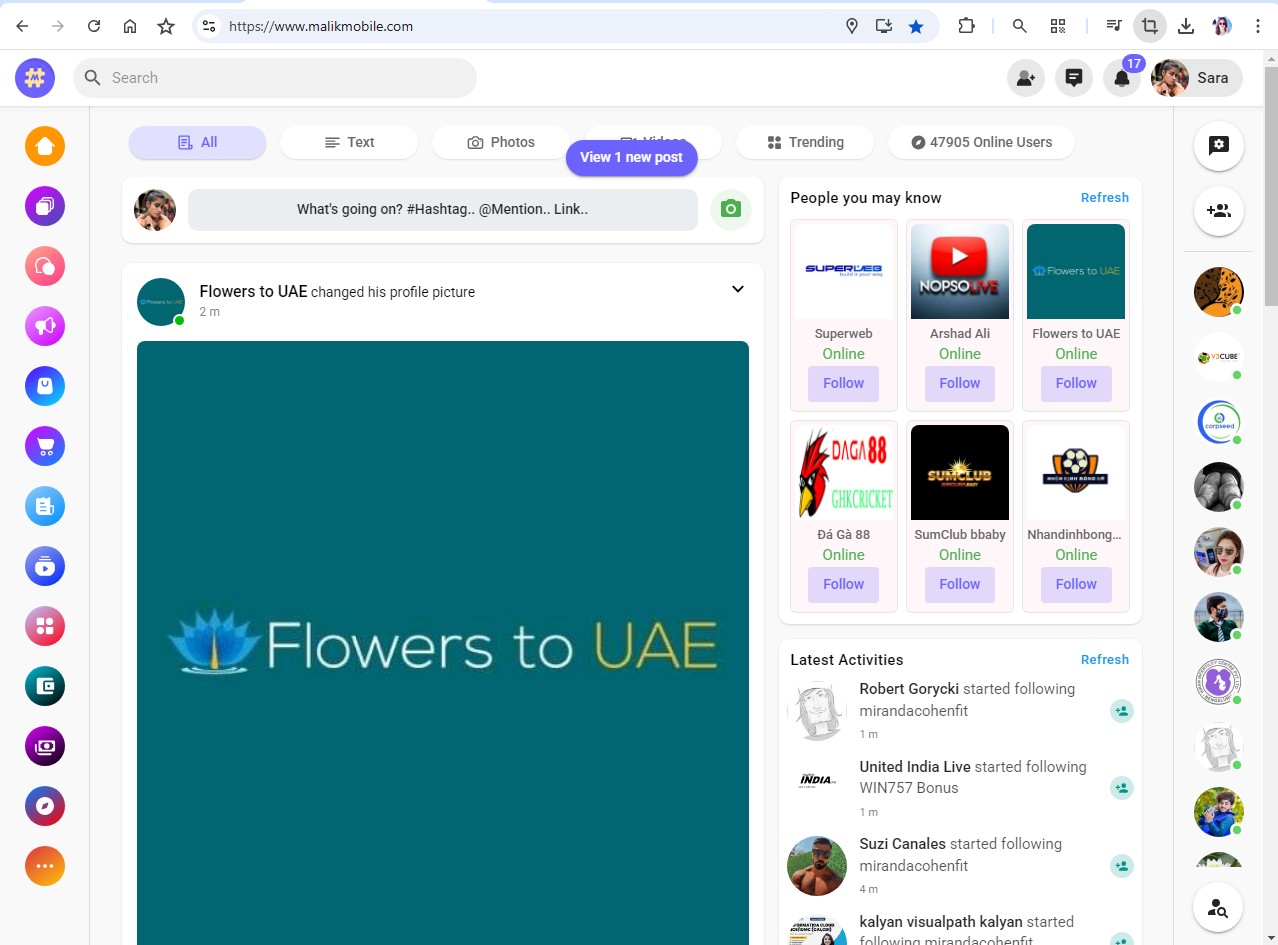Click follow icon beside United India Live activity
This screenshot has height=945, width=1278.
coord(1122,788)
